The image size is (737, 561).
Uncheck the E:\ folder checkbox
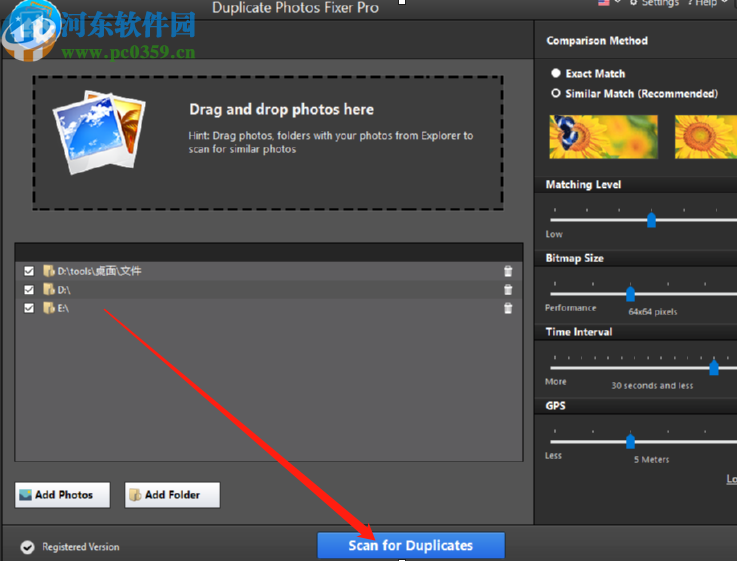point(29,308)
